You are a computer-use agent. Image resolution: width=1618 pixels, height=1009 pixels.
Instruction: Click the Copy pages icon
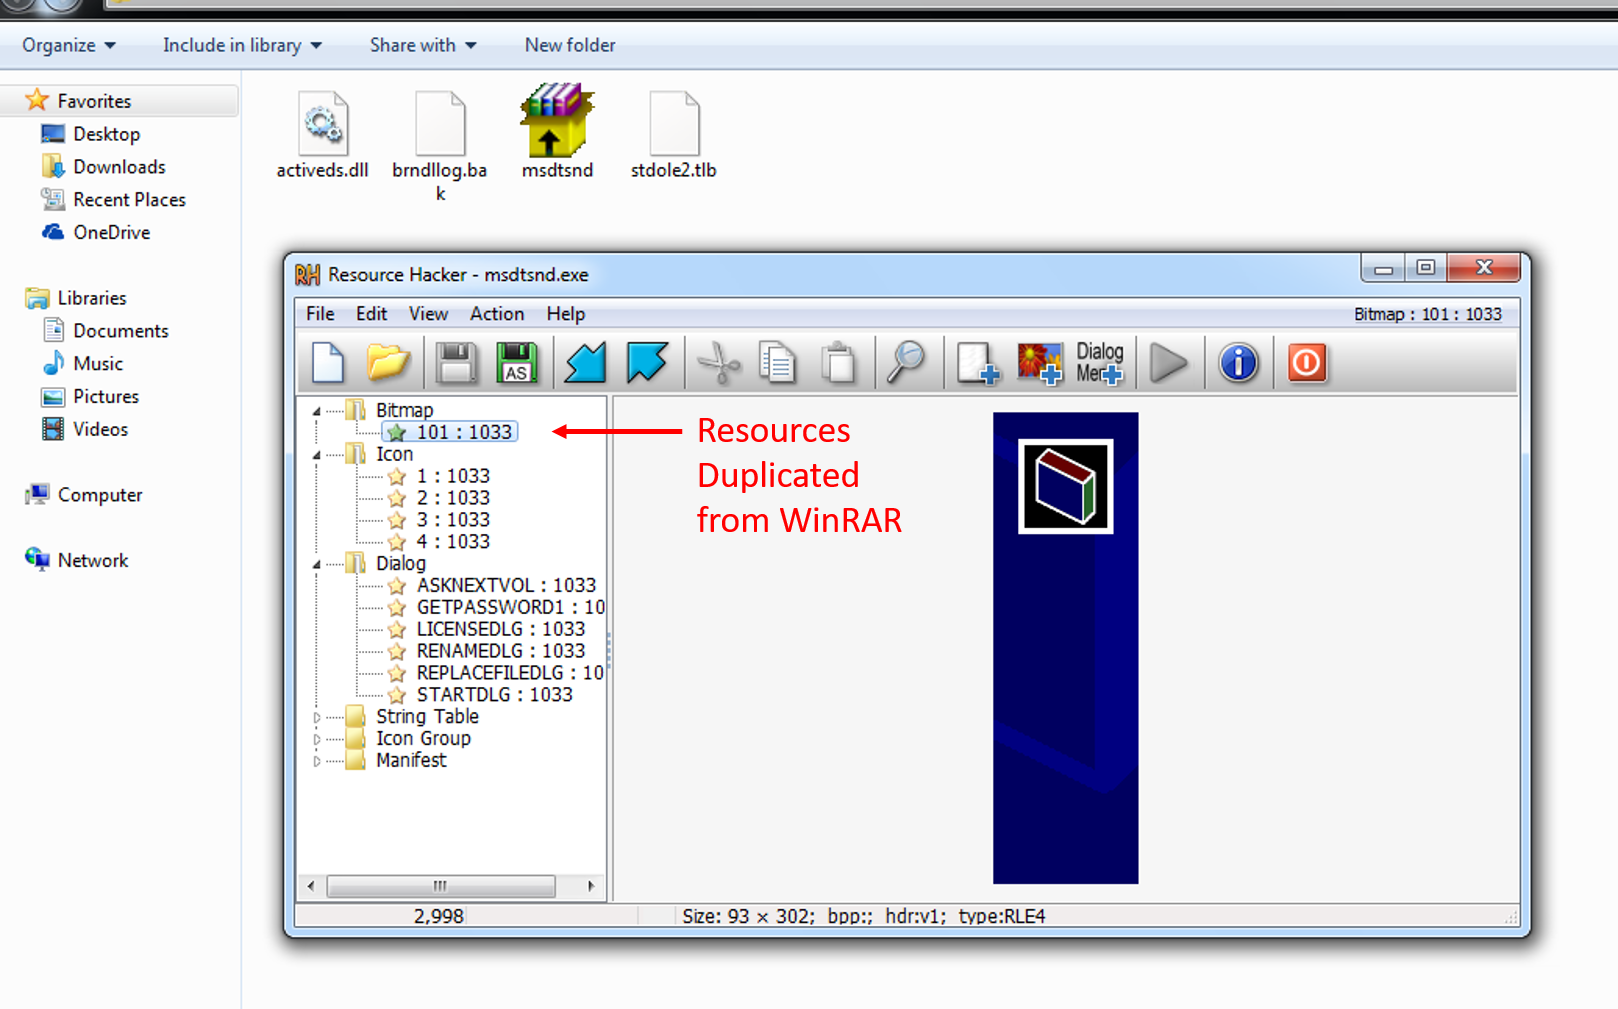pyautogui.click(x=777, y=363)
